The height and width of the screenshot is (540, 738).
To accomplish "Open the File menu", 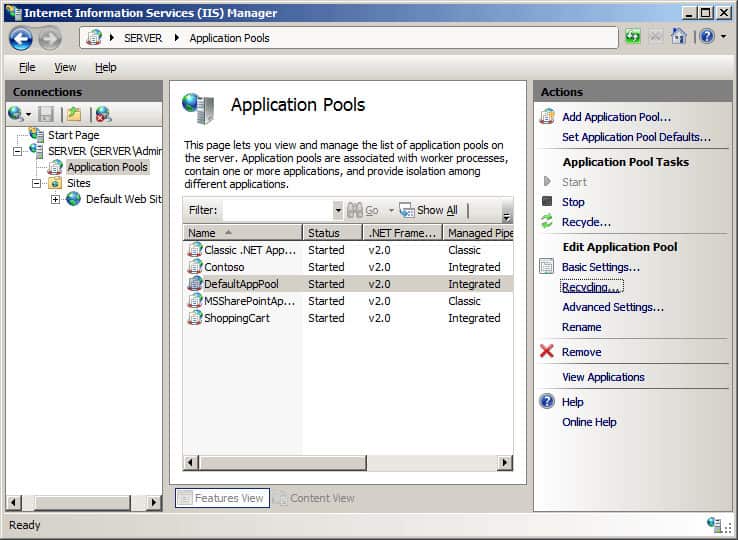I will [x=27, y=67].
